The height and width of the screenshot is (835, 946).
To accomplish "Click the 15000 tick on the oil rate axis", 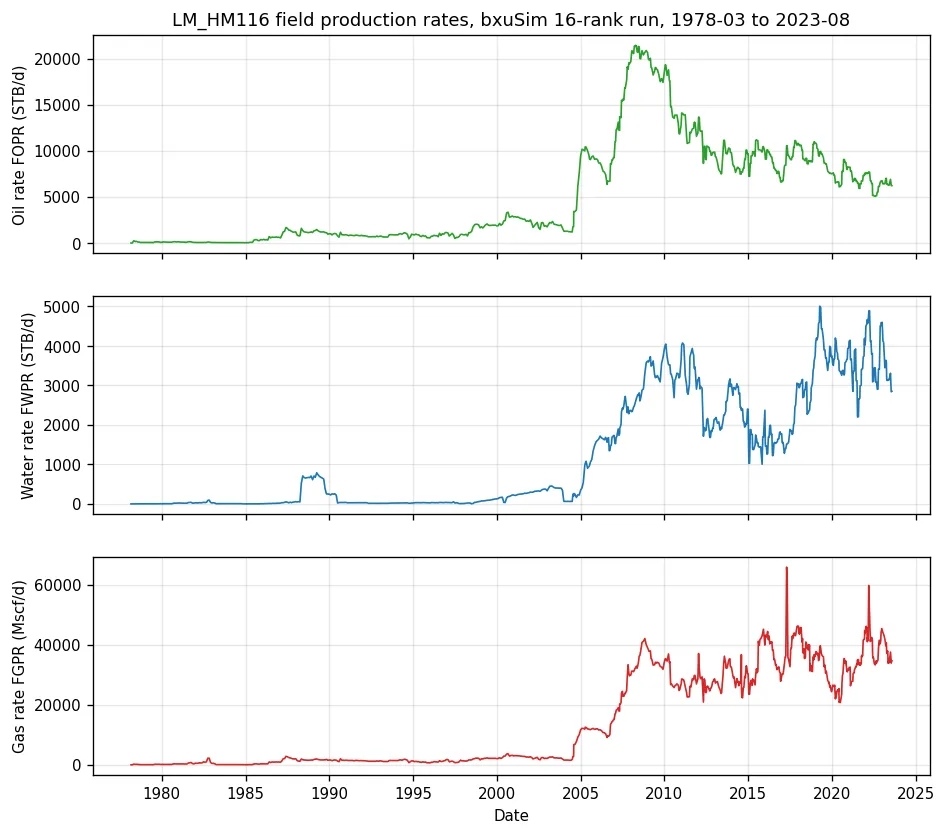I will [57, 106].
